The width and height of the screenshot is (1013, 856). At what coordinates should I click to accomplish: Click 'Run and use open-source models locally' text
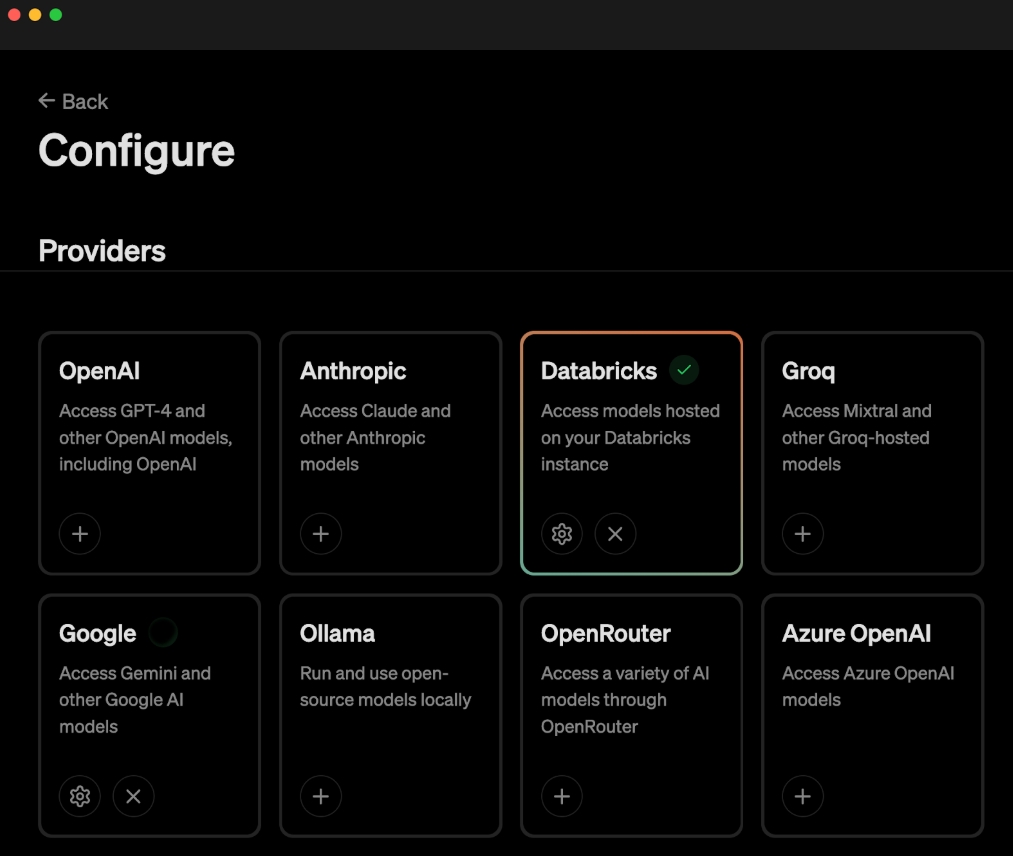386,687
